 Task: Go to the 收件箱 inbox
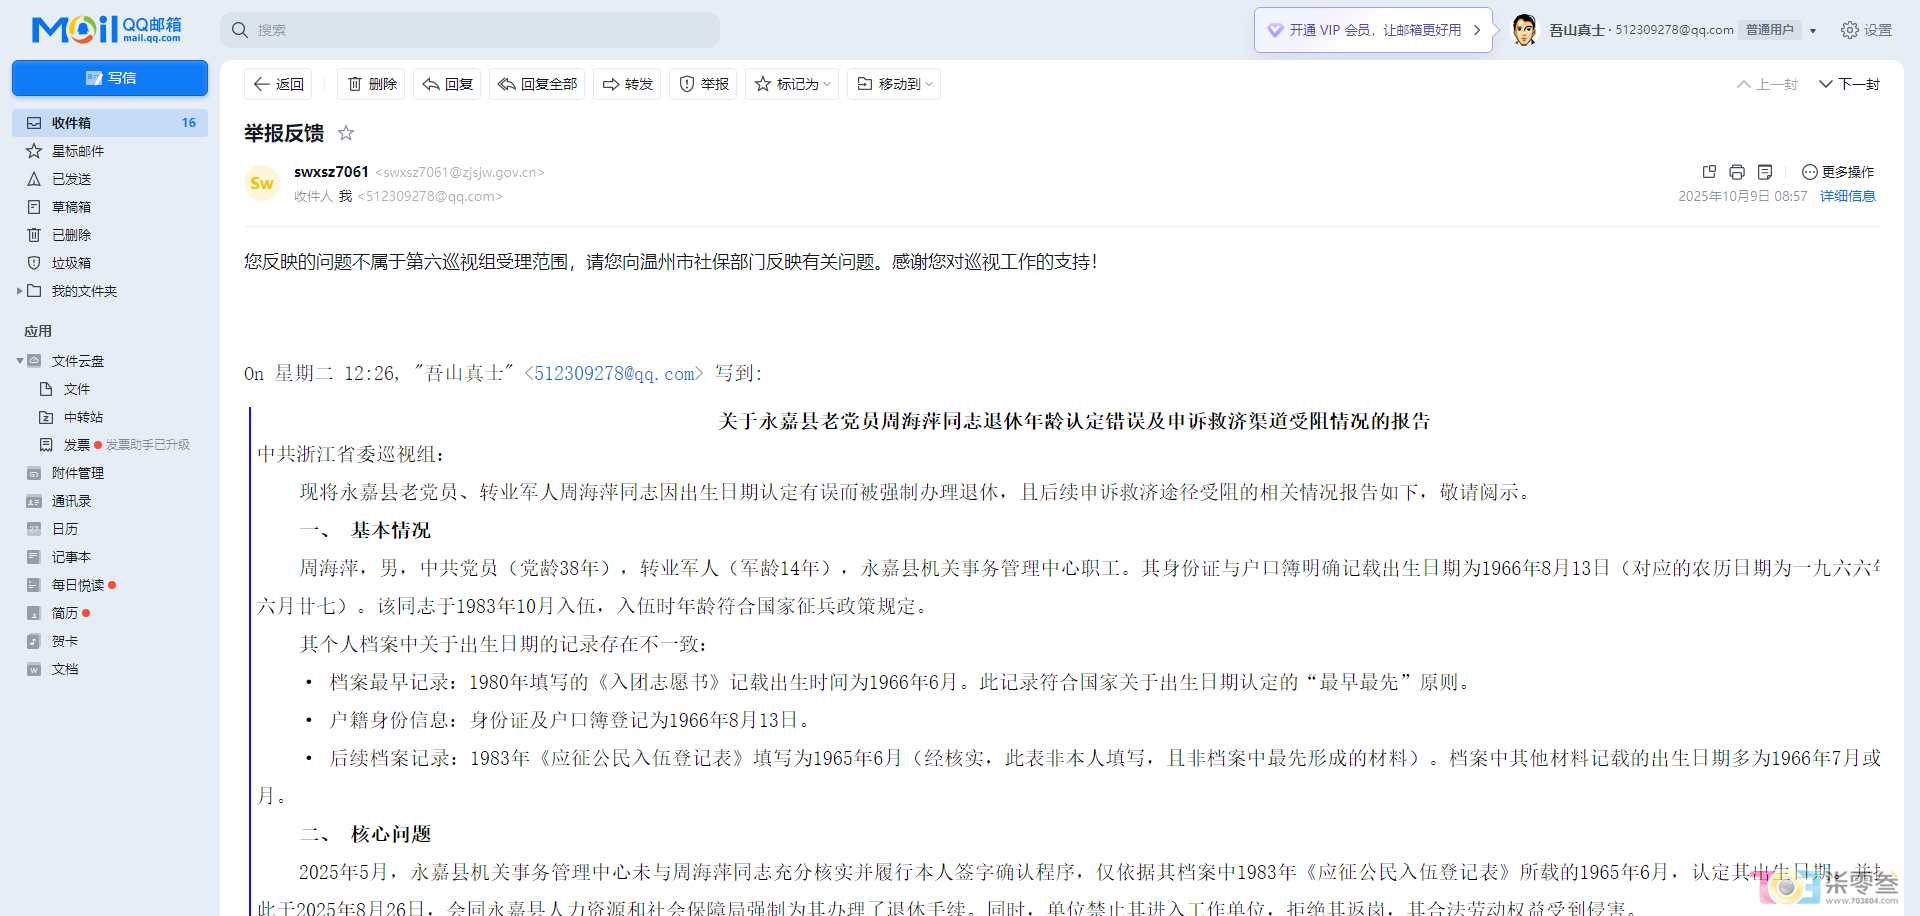pyautogui.click(x=71, y=122)
